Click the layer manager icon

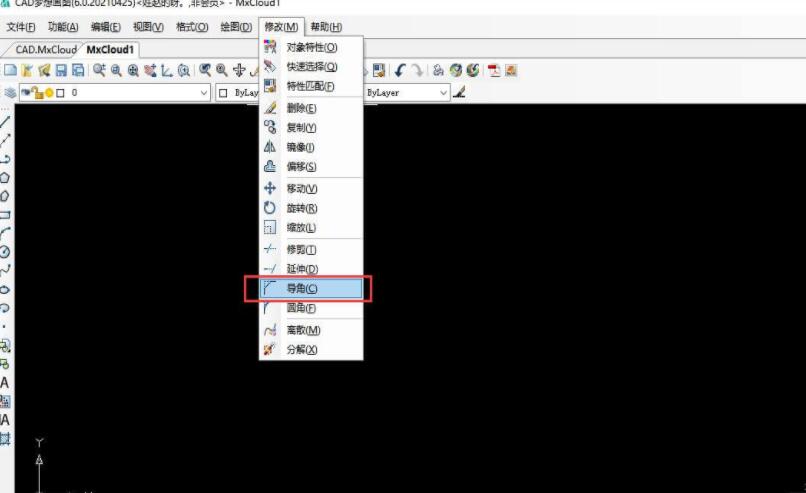[x=10, y=93]
